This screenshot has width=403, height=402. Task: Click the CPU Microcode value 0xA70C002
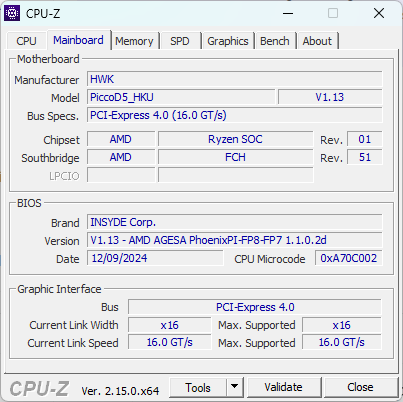click(349, 258)
